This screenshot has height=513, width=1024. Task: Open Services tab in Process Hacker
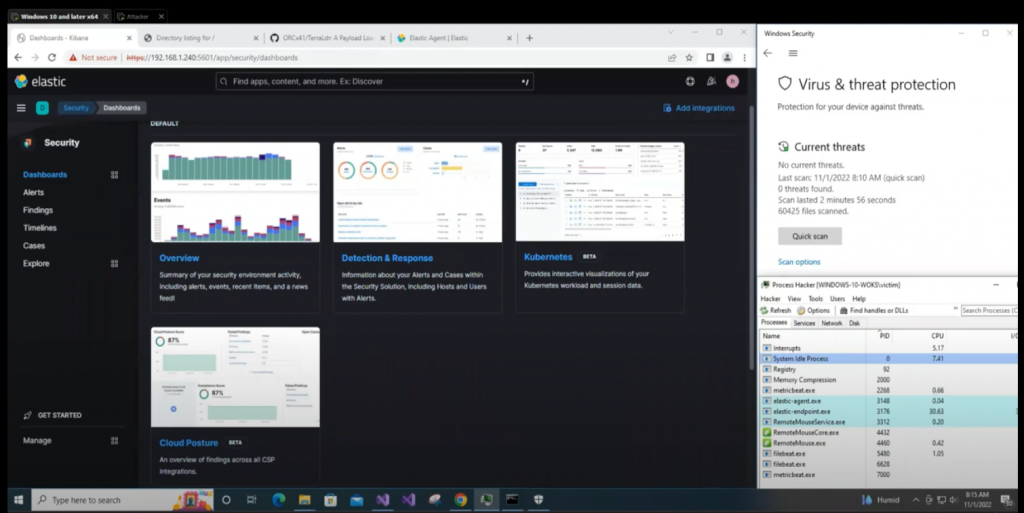pyautogui.click(x=804, y=323)
